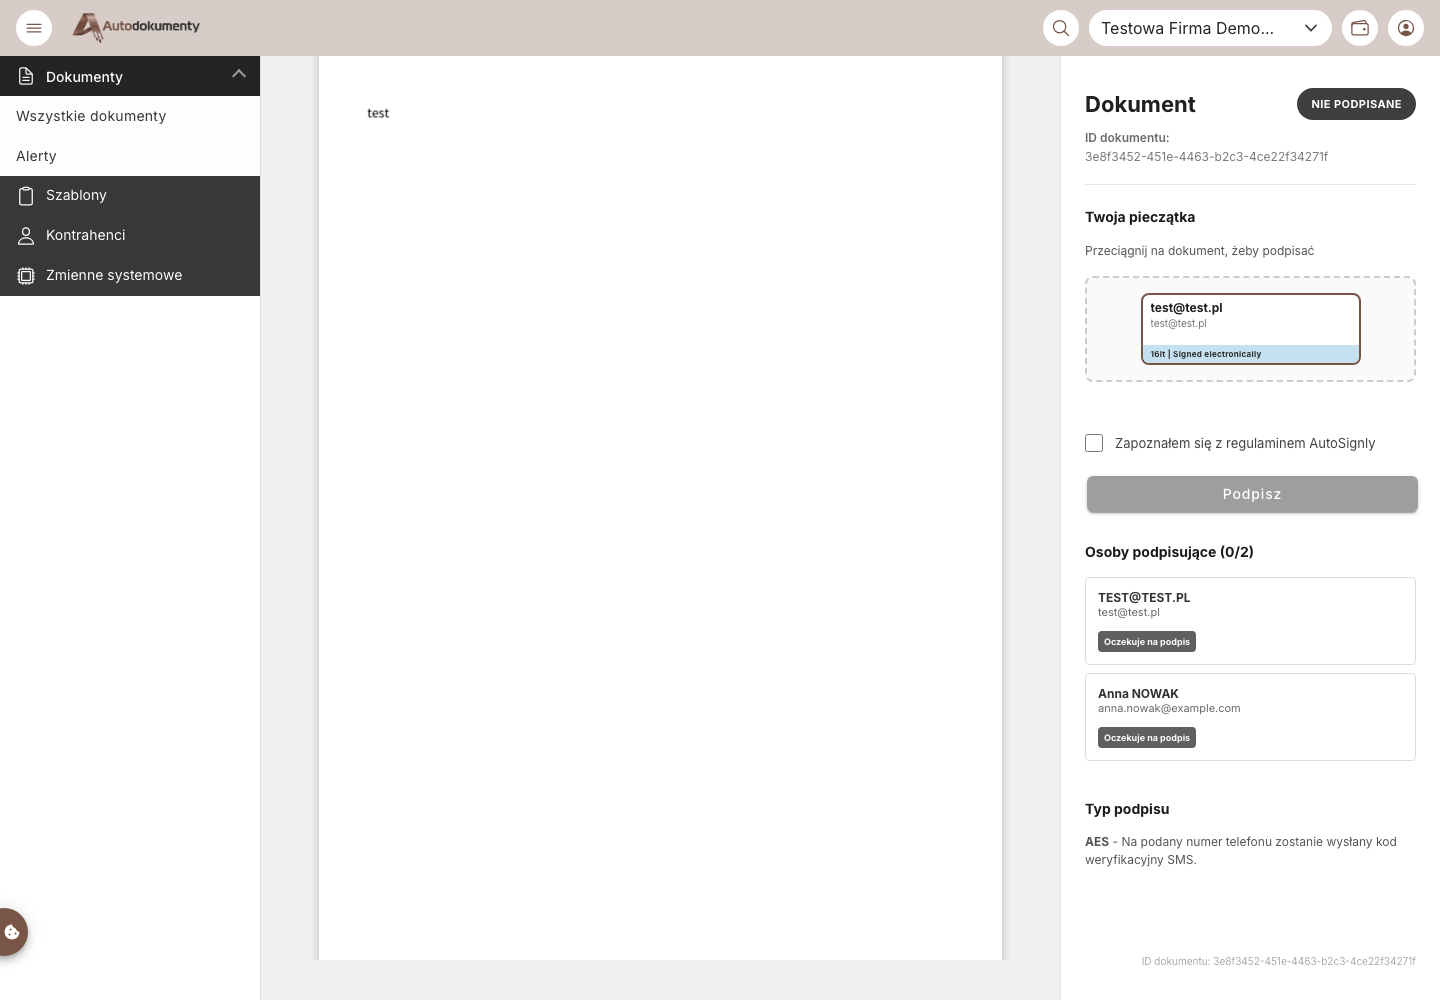The image size is (1440, 1000).
Task: Click the Anna NOWAK signer card
Action: click(1250, 717)
